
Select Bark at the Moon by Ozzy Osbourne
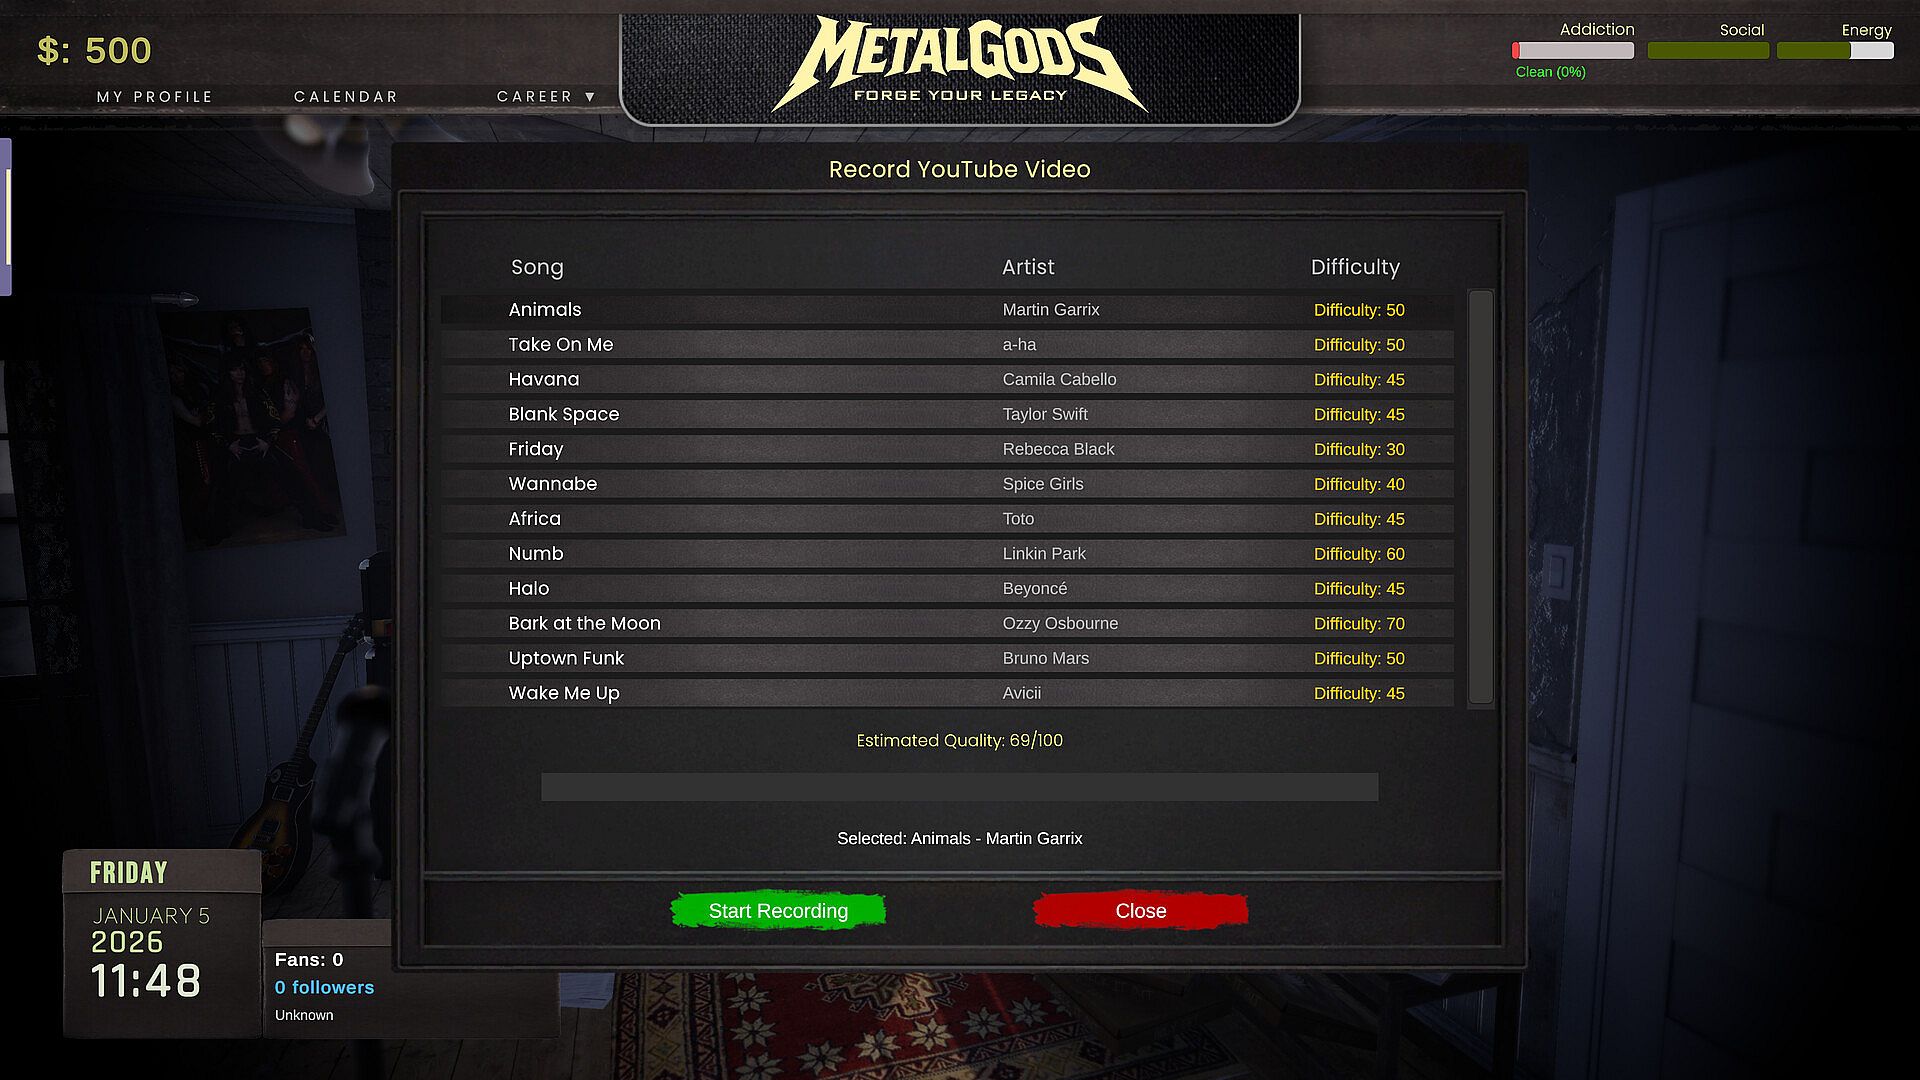coord(947,623)
